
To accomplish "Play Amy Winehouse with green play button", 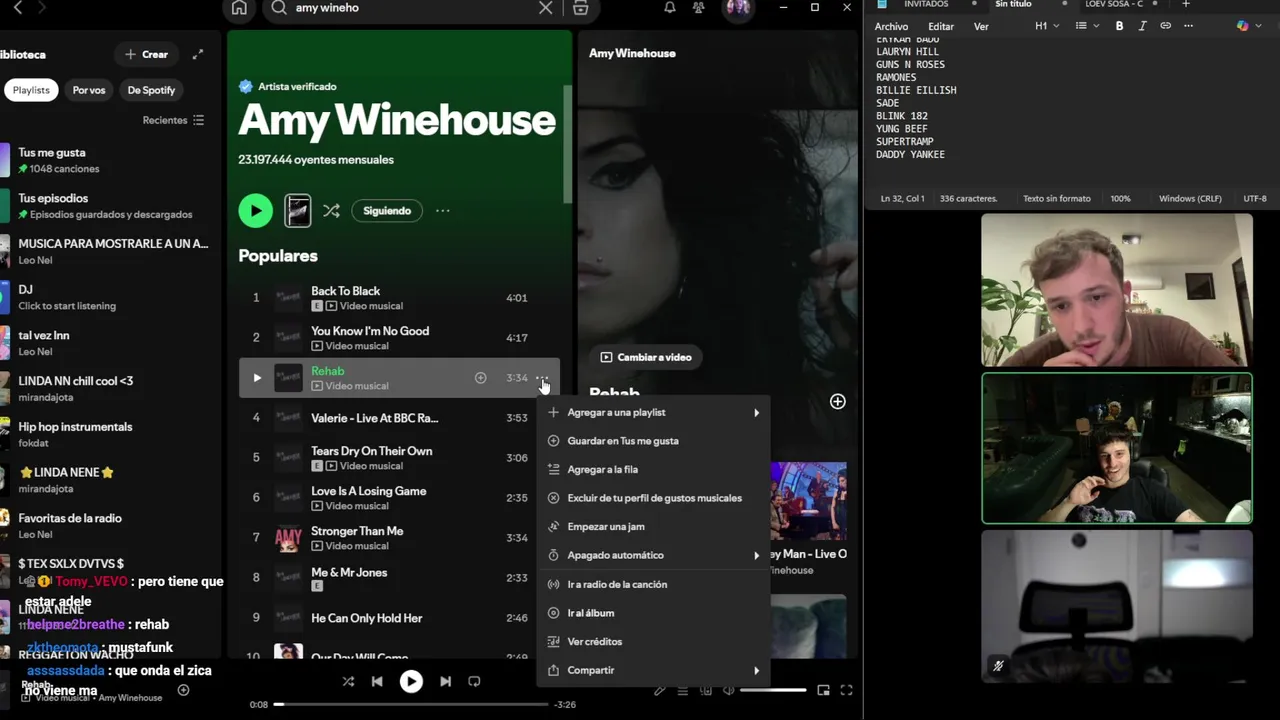I will click(x=255, y=210).
